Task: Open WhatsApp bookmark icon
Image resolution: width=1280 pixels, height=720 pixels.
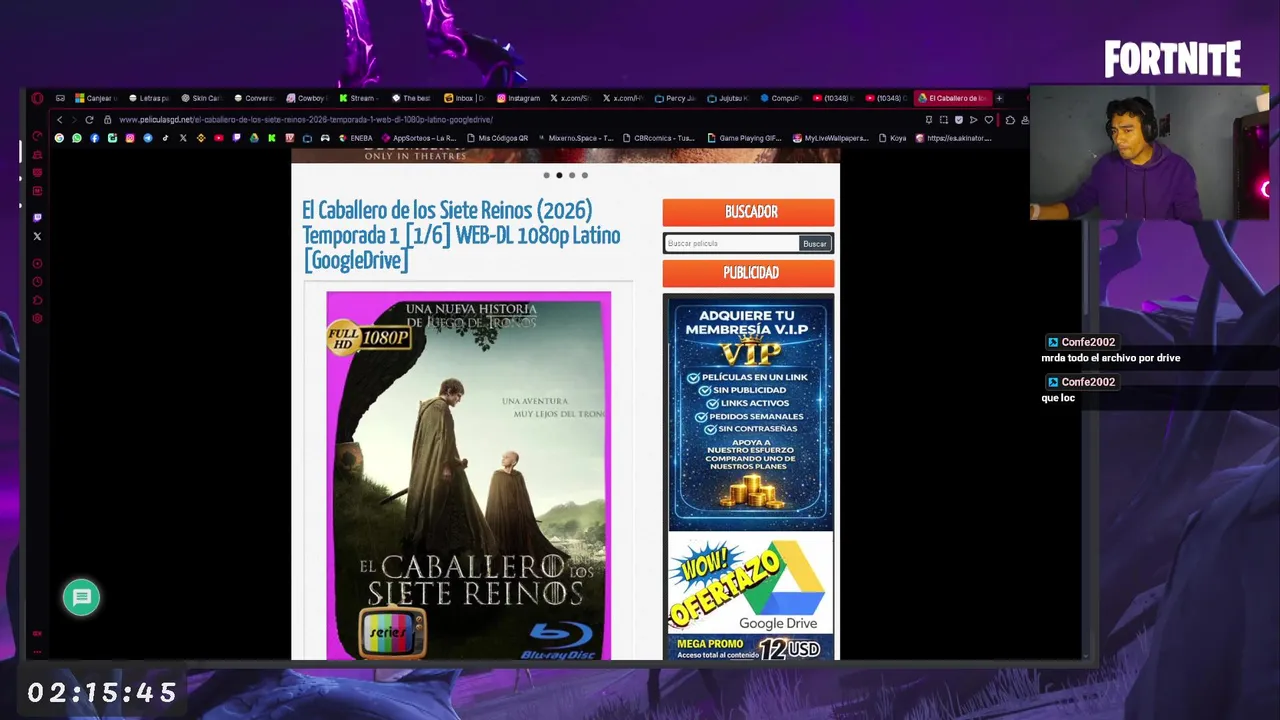Action: 77,138
